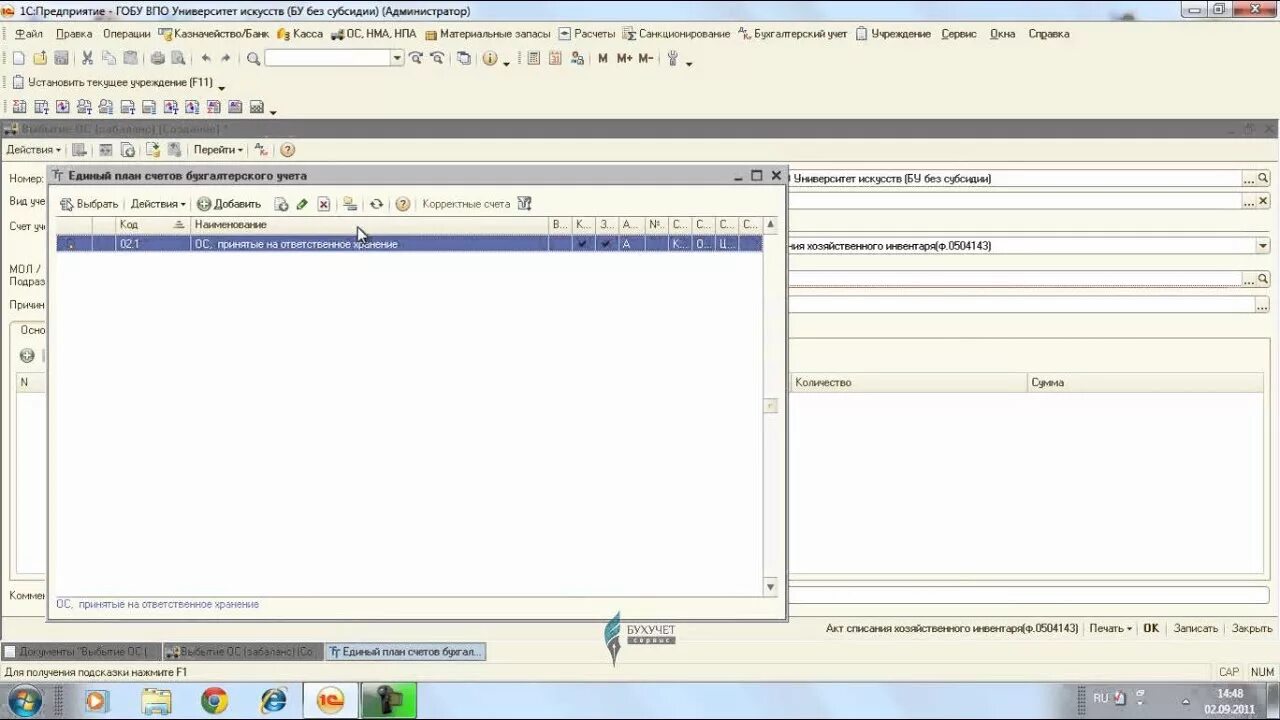Click the main toolbar search input field

coord(327,58)
